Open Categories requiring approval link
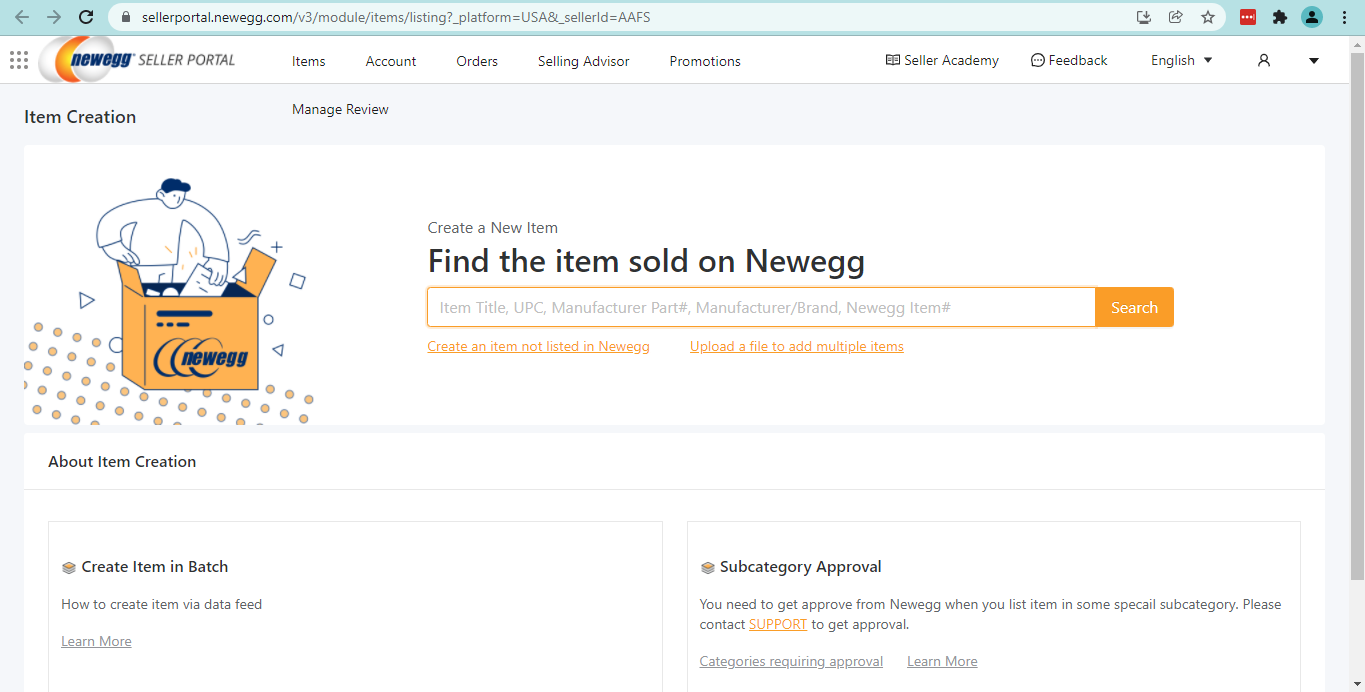The height and width of the screenshot is (692, 1365). coord(791,661)
